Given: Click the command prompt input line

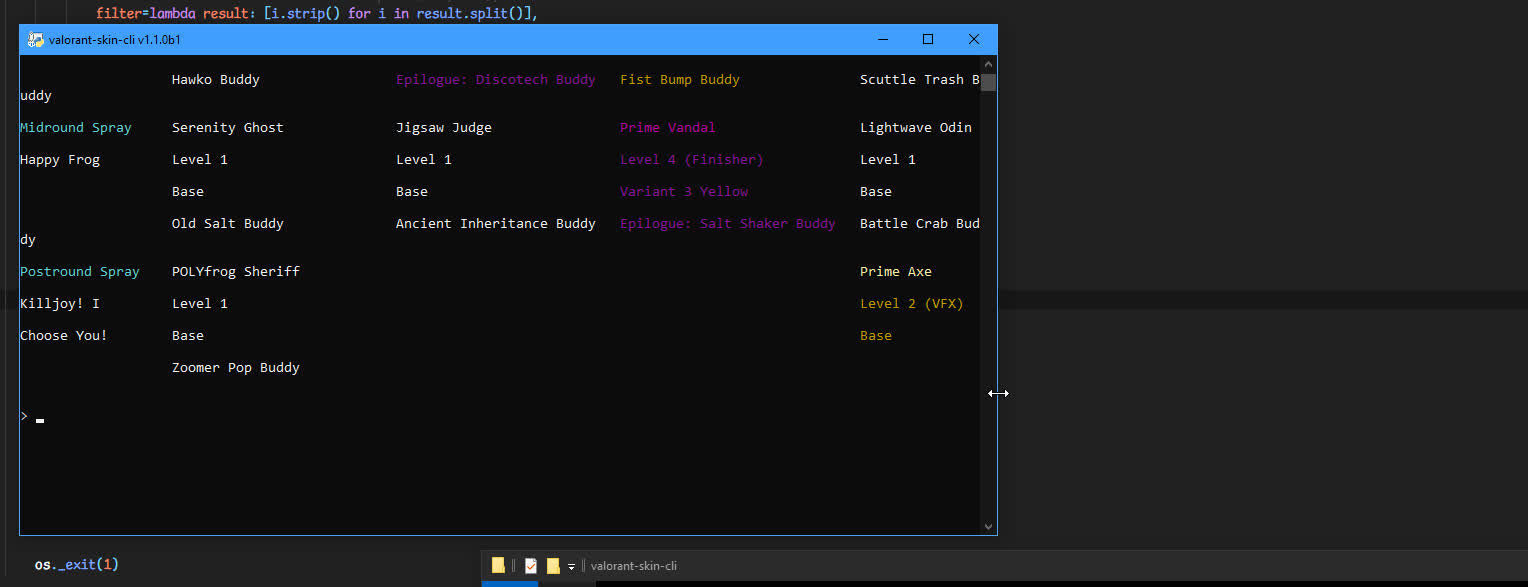Looking at the screenshot, I should pyautogui.click(x=500, y=416).
